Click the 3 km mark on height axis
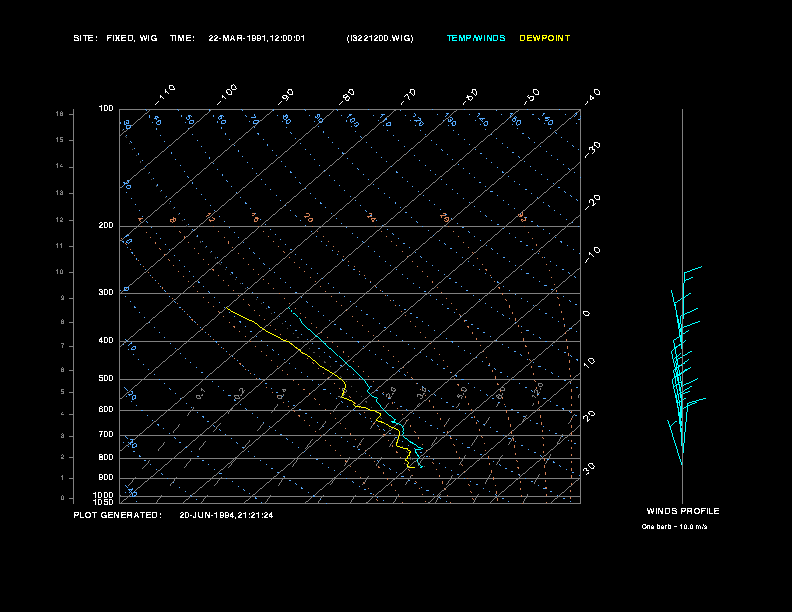 click(x=63, y=436)
